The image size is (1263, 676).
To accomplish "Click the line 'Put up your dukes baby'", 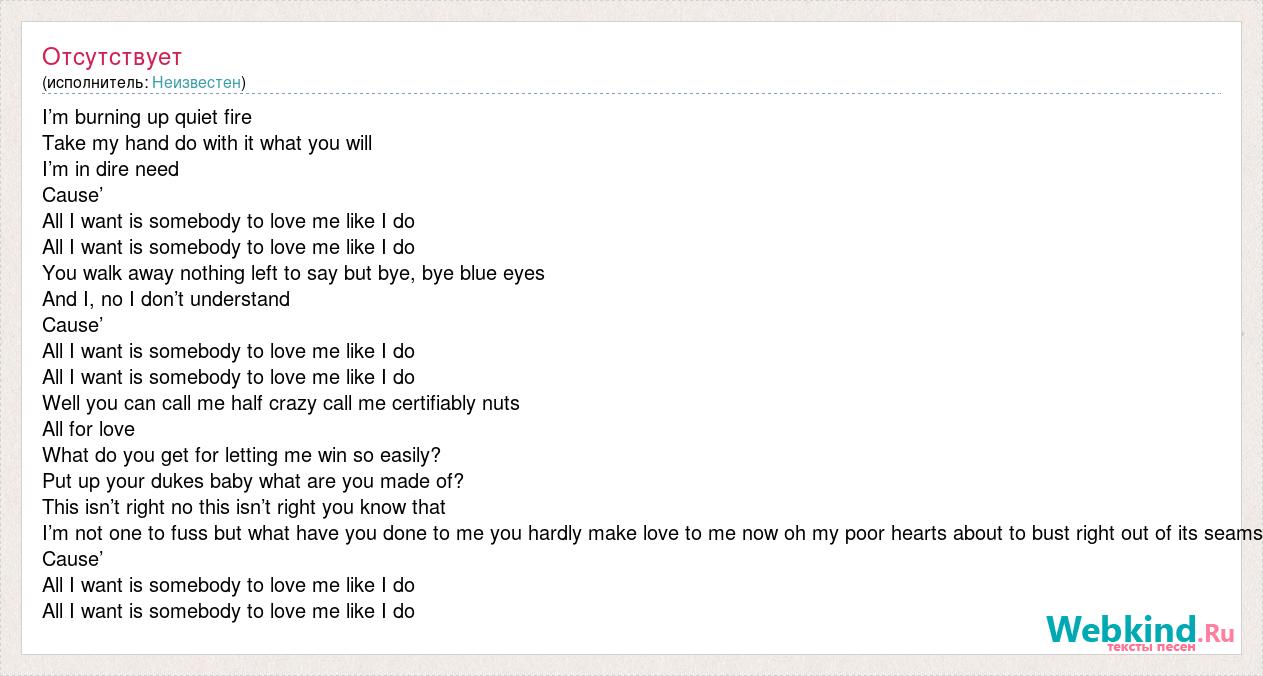I will 253,481.
